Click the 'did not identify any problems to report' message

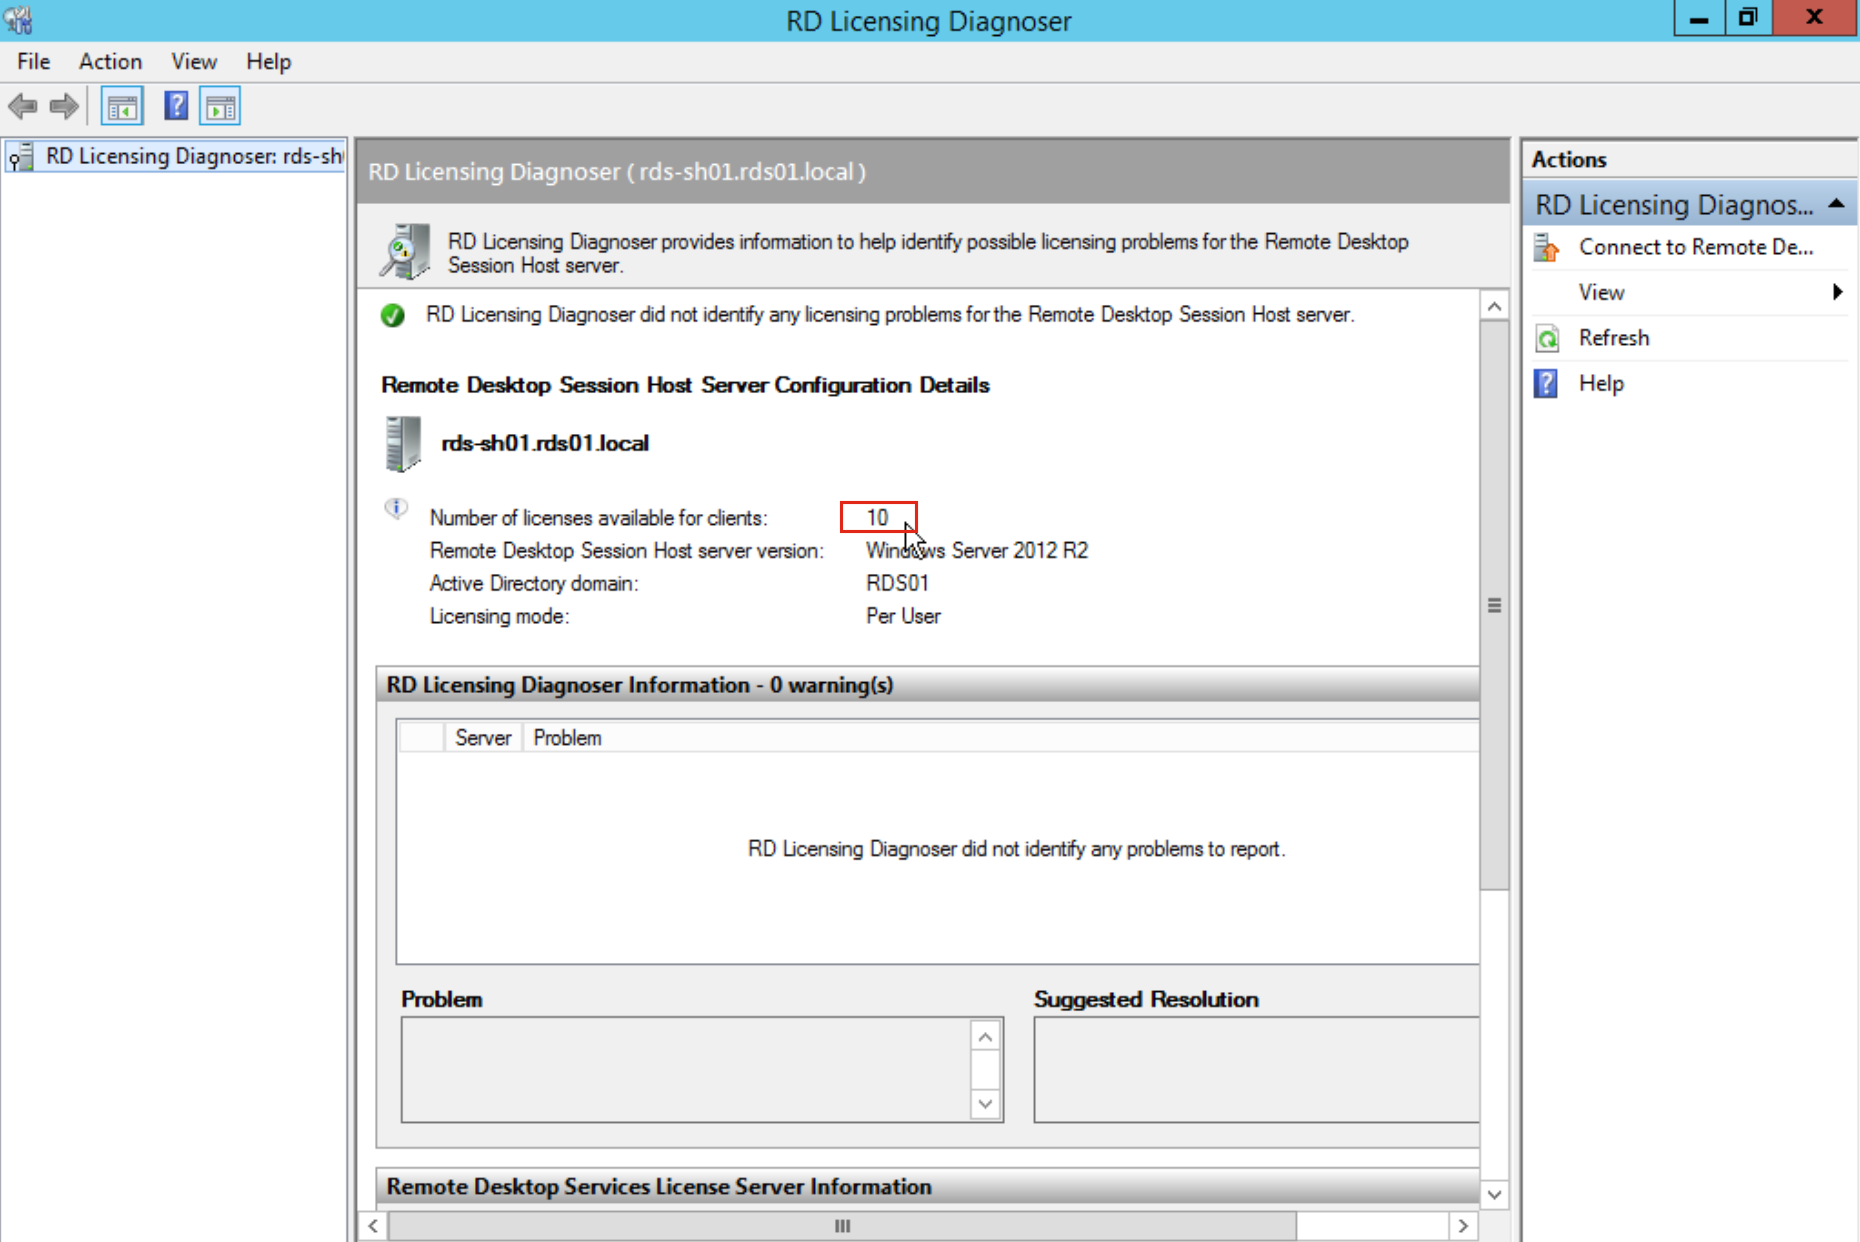[x=1016, y=849]
